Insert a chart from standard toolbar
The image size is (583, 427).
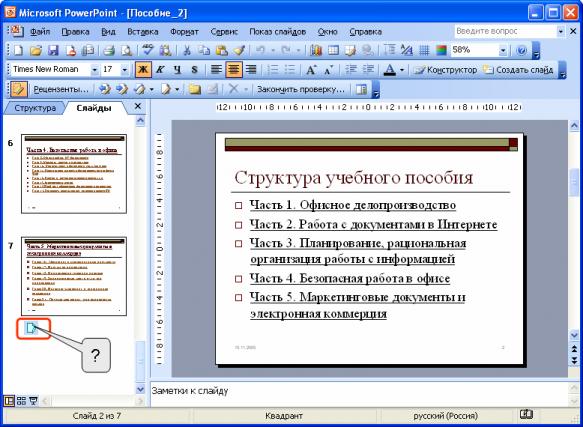316,50
